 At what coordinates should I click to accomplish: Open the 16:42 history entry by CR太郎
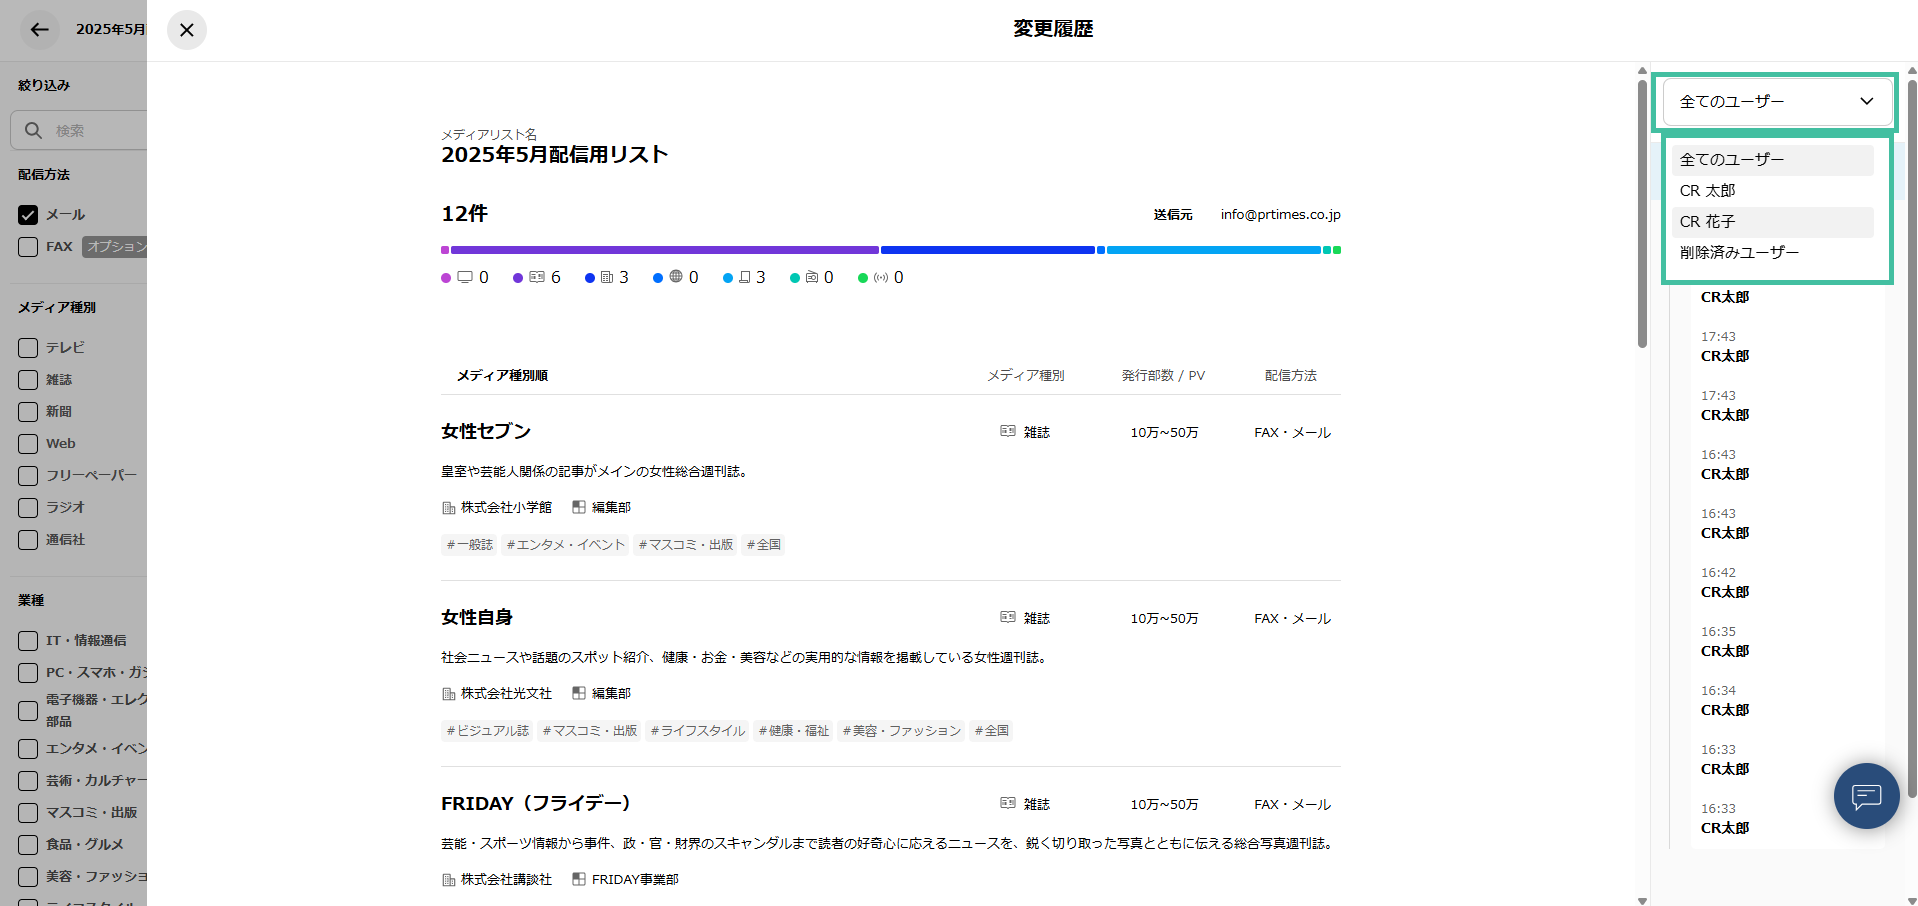click(1725, 583)
